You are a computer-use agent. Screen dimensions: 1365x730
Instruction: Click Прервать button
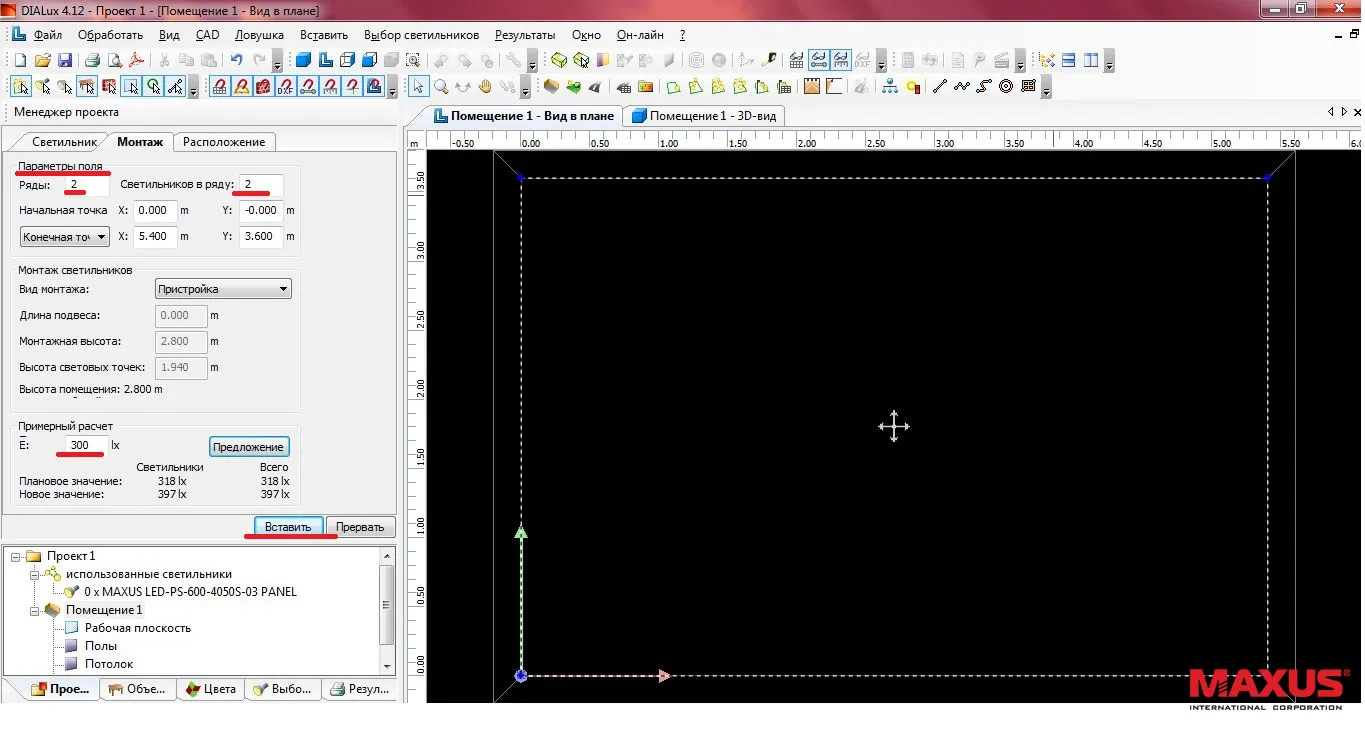click(361, 527)
